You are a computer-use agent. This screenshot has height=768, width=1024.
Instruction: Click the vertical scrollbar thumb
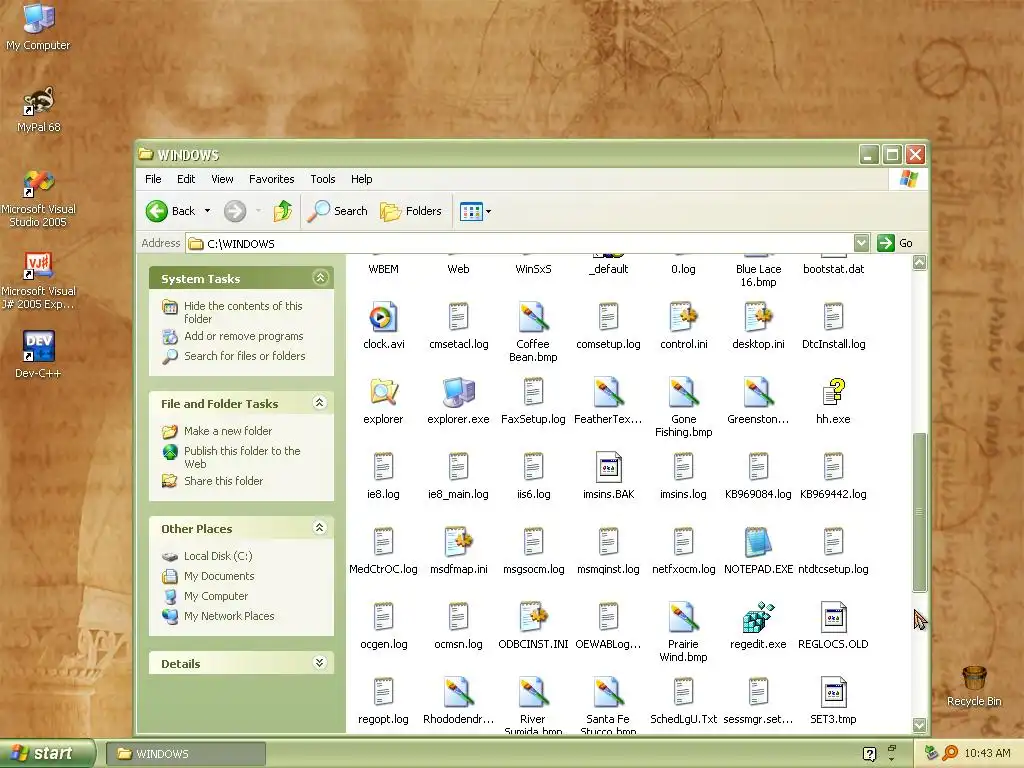(920, 512)
